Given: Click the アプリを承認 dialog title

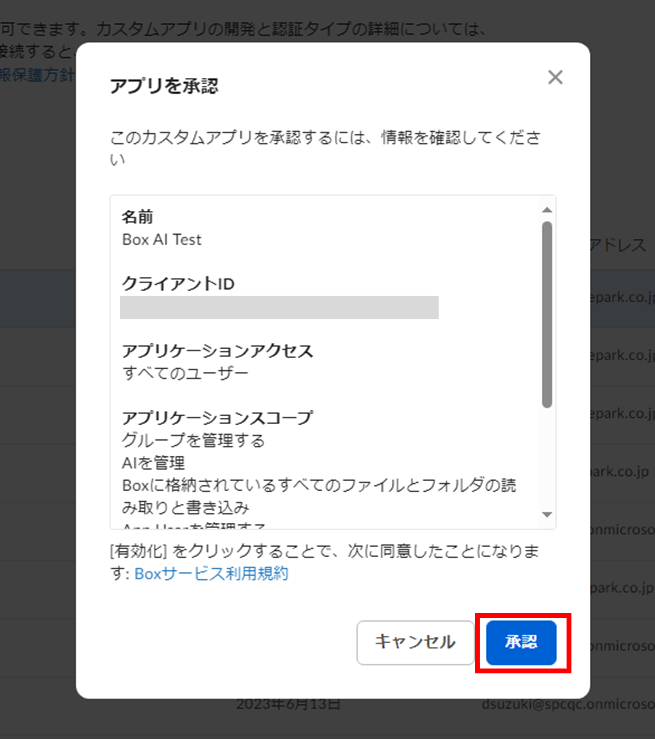Looking at the screenshot, I should click(164, 86).
